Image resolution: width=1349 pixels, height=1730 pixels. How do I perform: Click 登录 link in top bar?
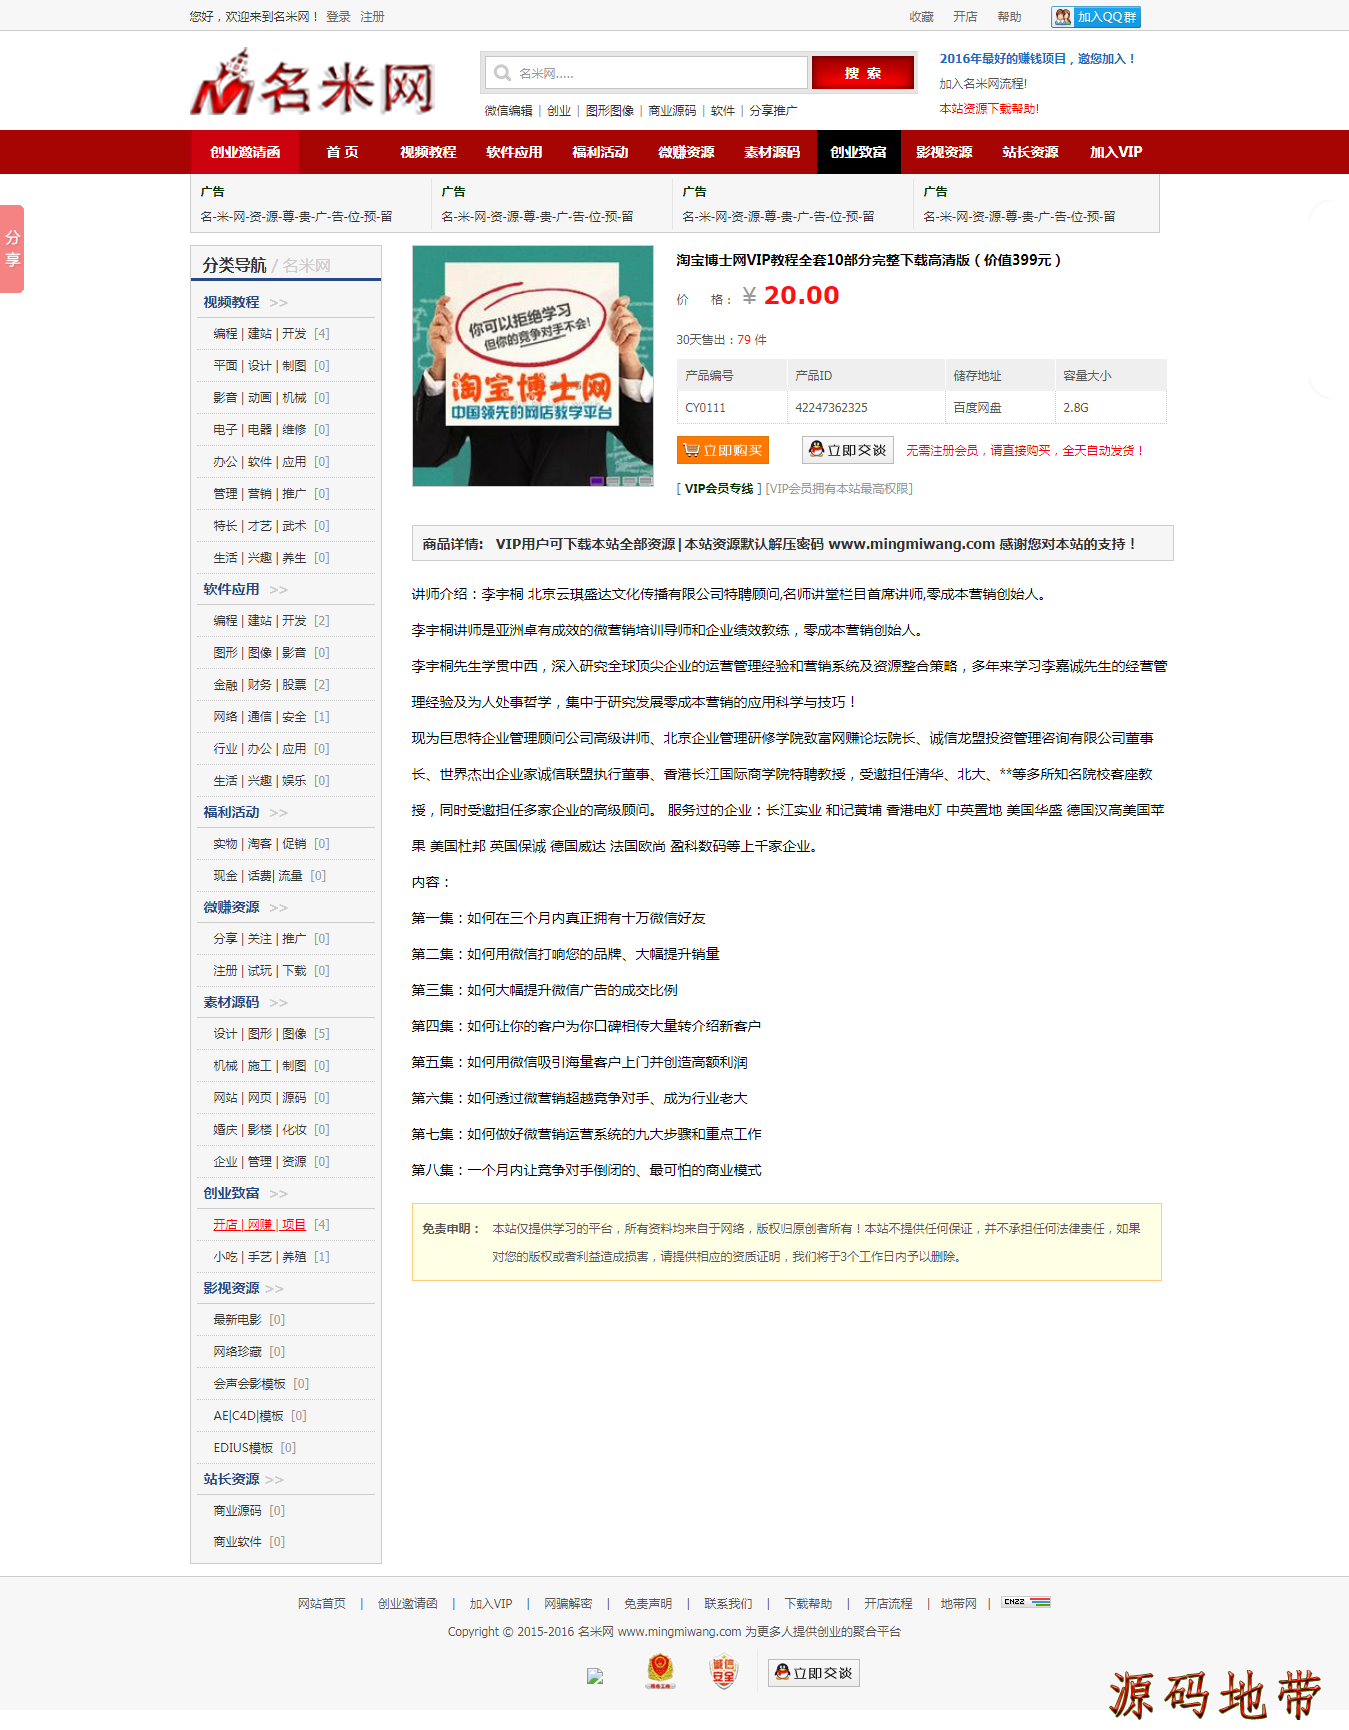click(338, 17)
